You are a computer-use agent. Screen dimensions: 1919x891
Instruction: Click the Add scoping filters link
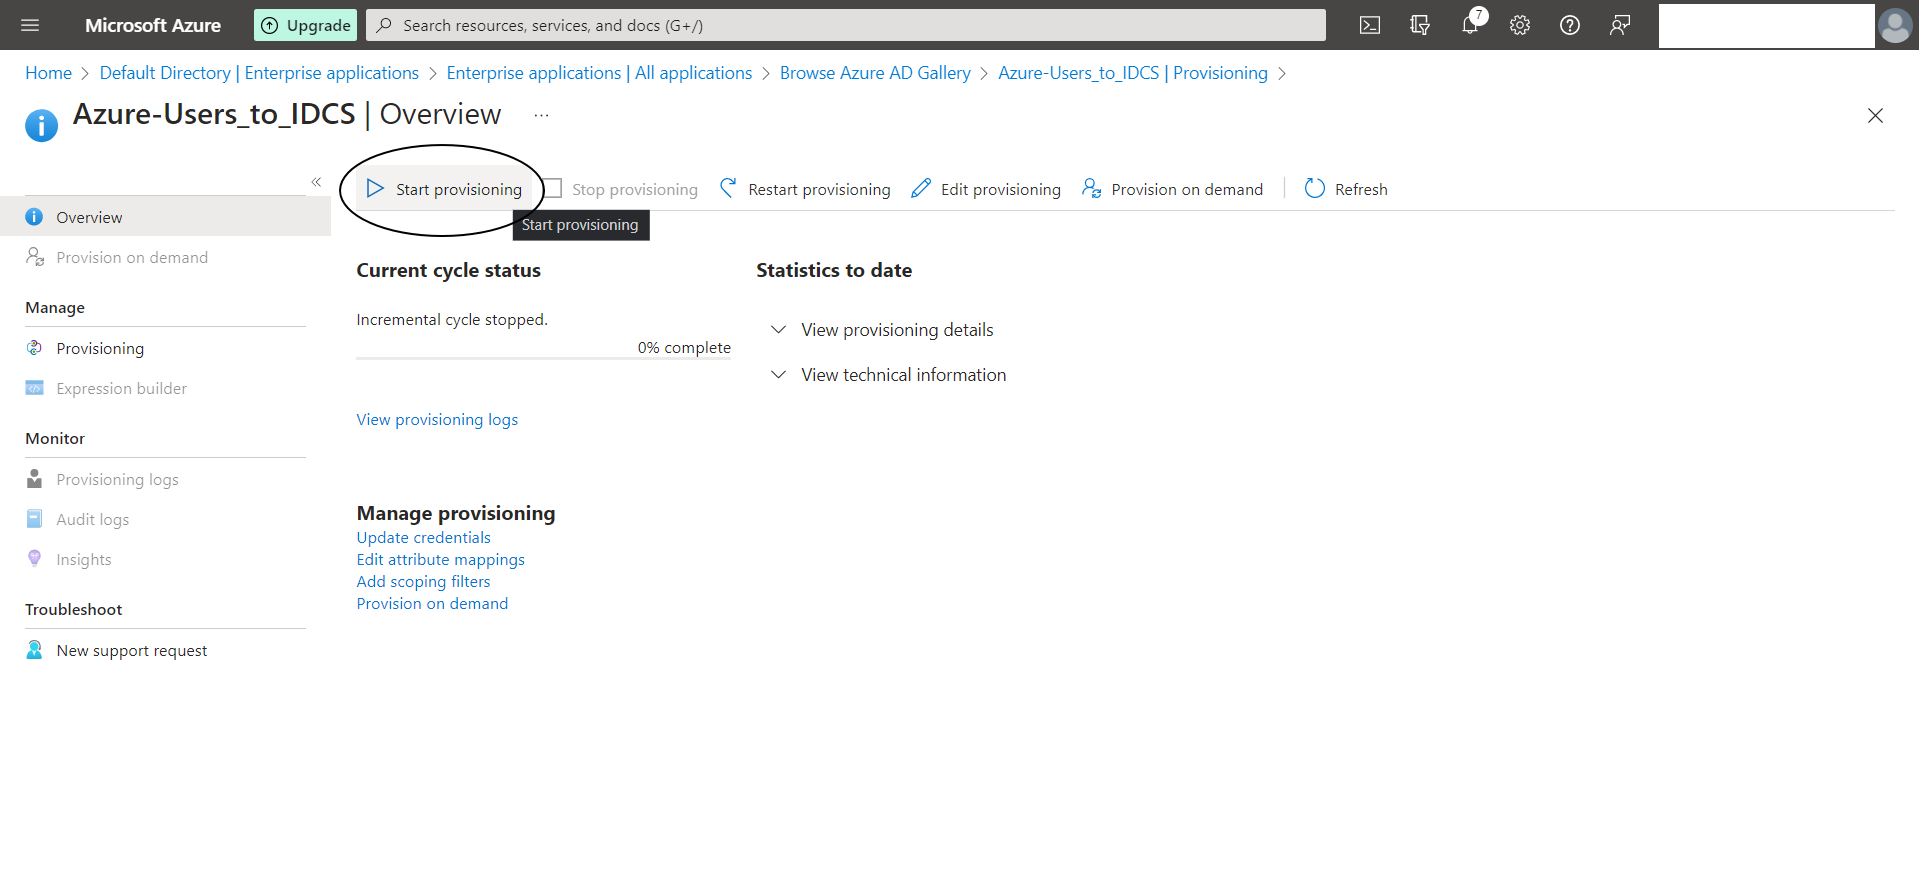[424, 582]
